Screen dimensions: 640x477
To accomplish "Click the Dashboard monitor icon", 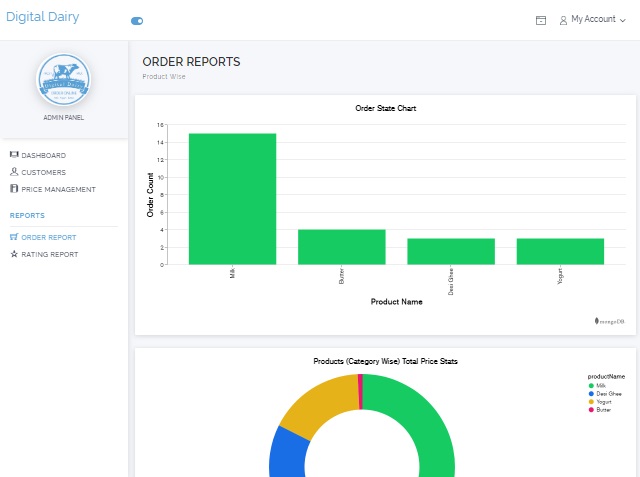I will click(x=14, y=154).
